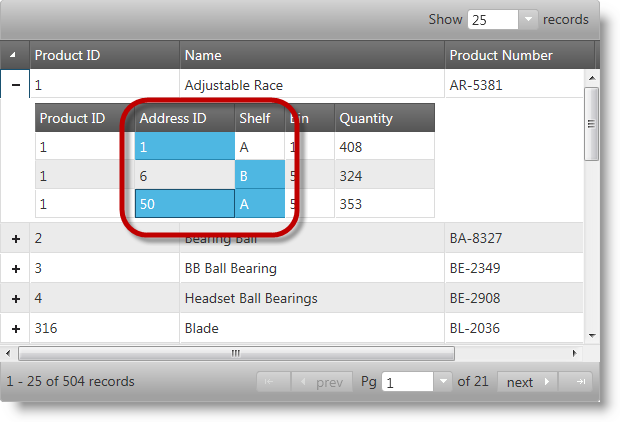Click the horizontal scrollbar left arrow
620x422 pixels.
click(10, 353)
